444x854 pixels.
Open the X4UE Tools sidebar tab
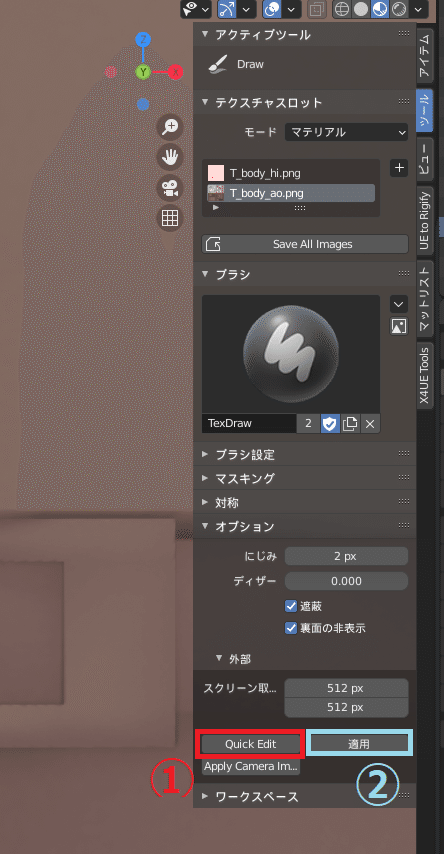pos(425,376)
